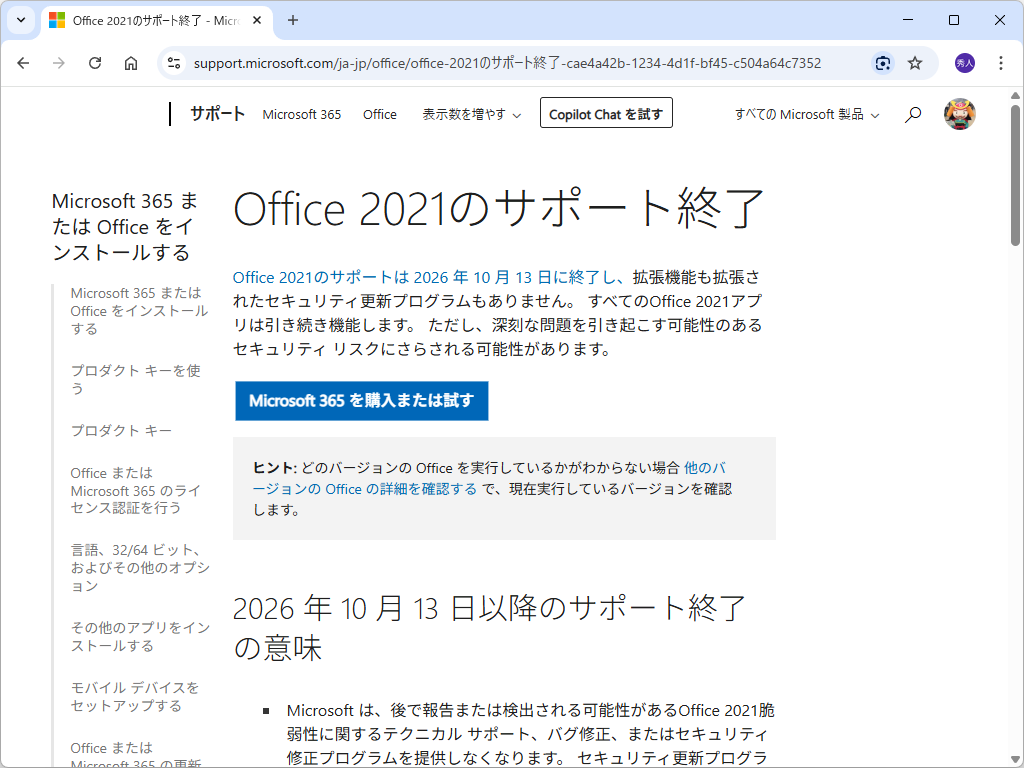Viewport: 1024px width, 768px height.
Task: Search the page image with Google Lens icon
Action: [882, 62]
